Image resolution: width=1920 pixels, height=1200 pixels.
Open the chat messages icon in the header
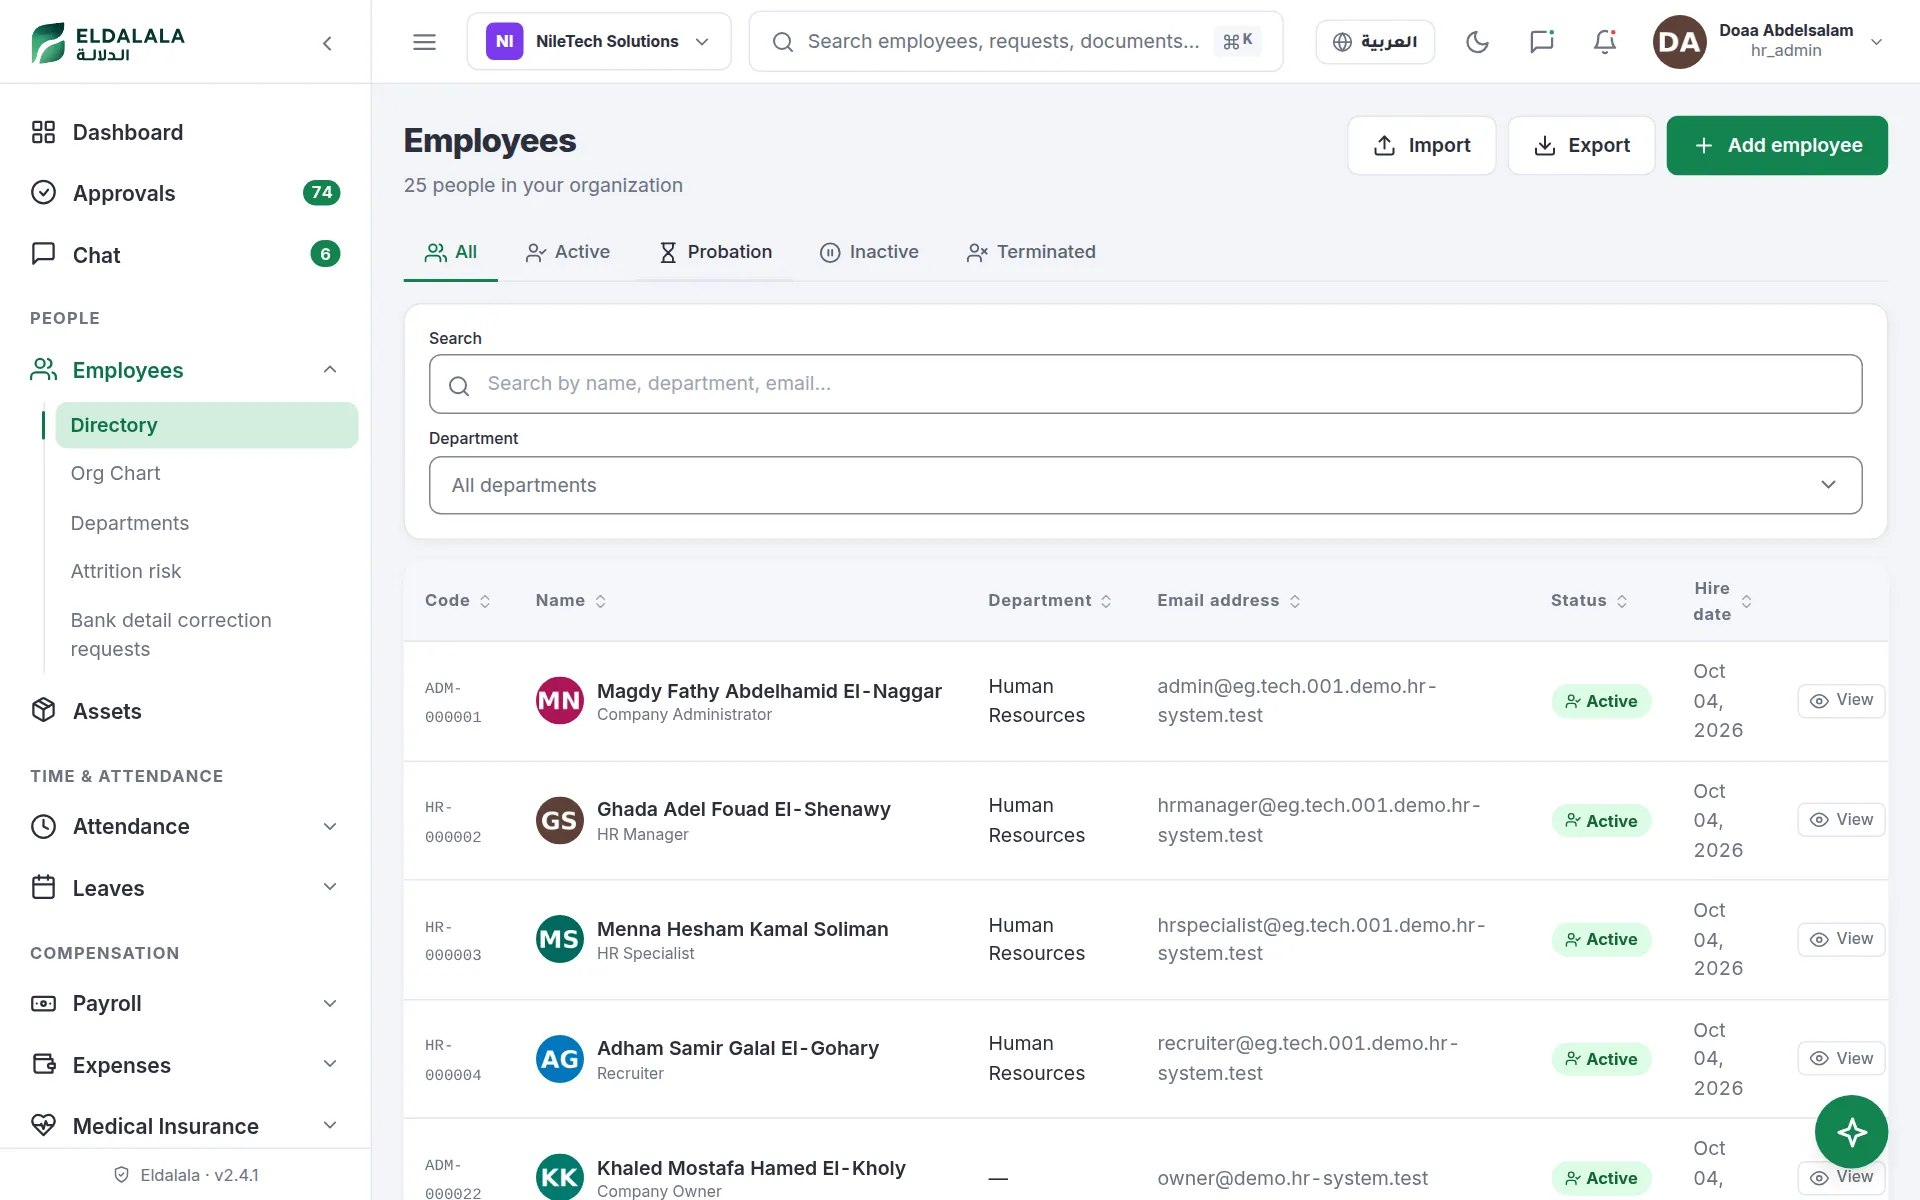point(1541,42)
